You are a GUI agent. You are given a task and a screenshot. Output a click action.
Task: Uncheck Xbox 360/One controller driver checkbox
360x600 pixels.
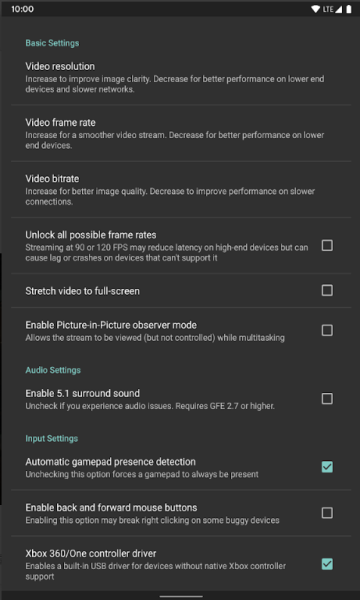pyautogui.click(x=327, y=564)
